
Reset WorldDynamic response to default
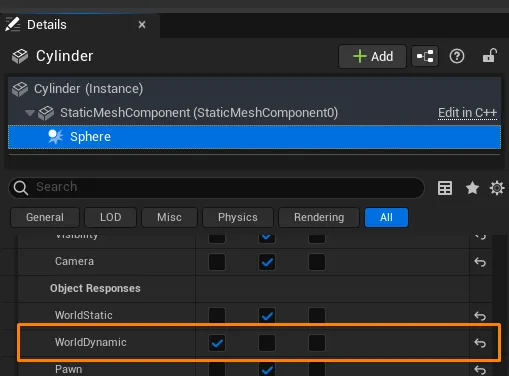tap(480, 343)
